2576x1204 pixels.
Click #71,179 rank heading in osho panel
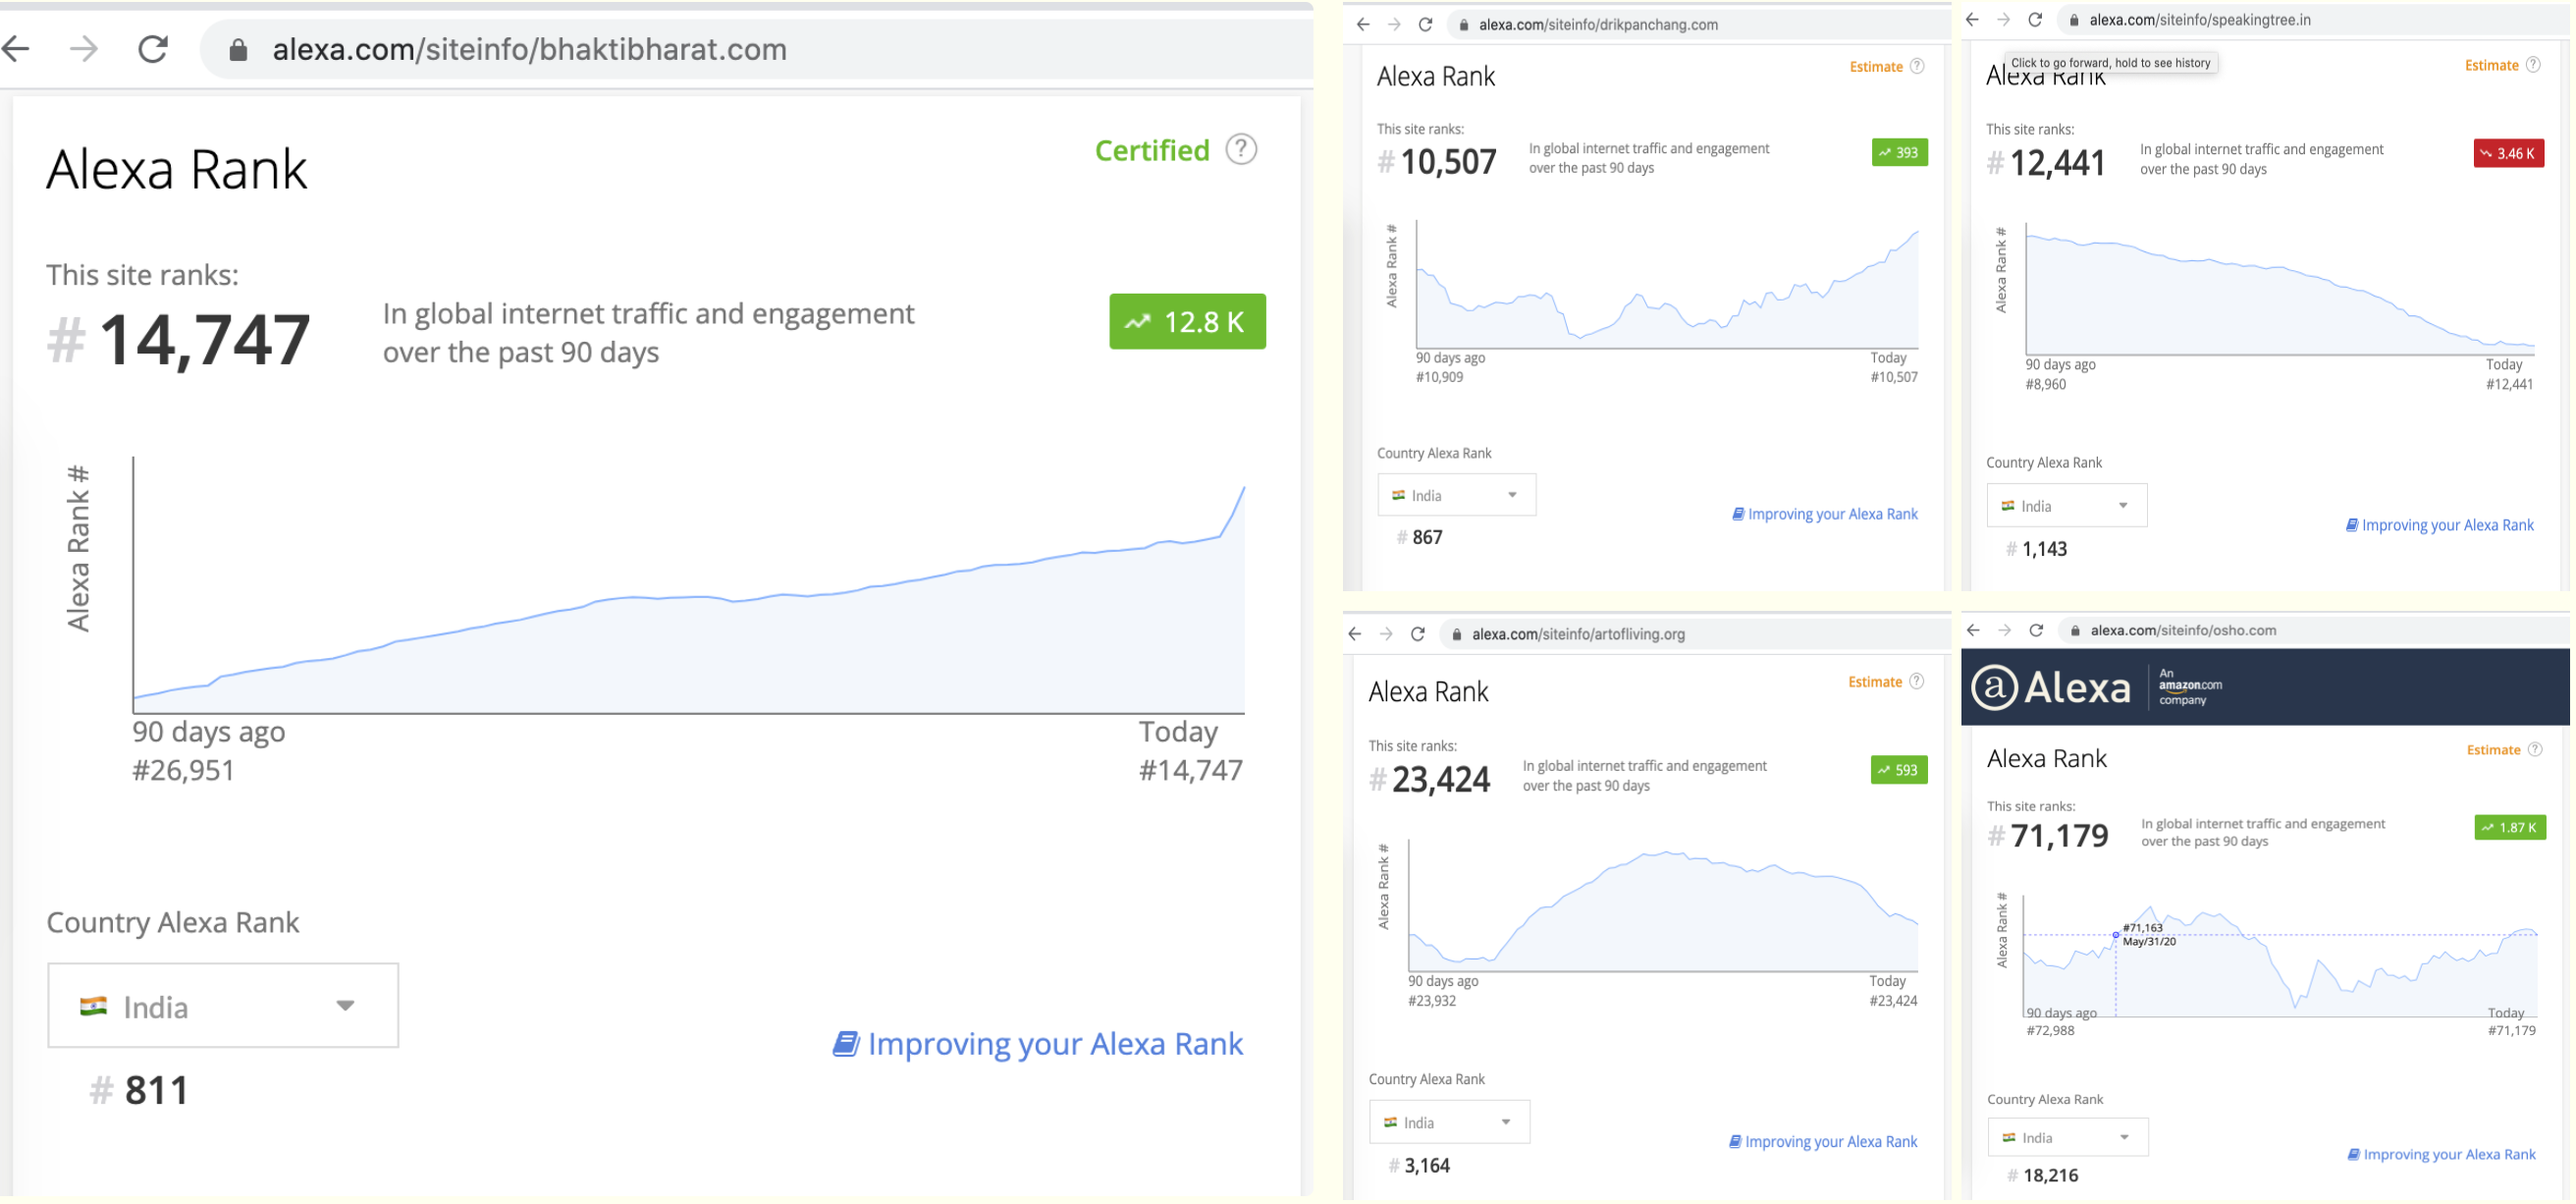pyautogui.click(x=2048, y=835)
